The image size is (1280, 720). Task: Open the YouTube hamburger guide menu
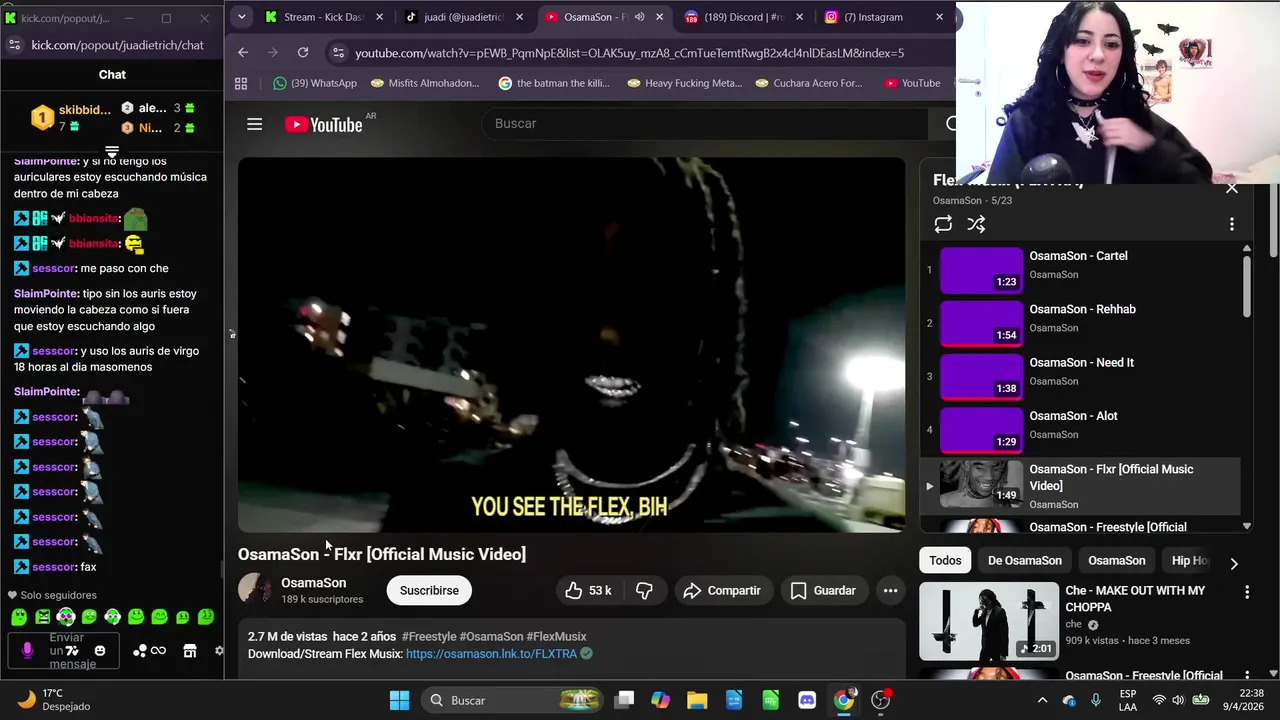255,124
